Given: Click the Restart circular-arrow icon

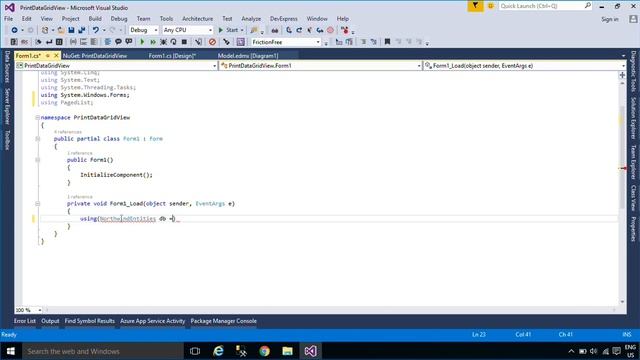Looking at the screenshot, I should pos(173,42).
